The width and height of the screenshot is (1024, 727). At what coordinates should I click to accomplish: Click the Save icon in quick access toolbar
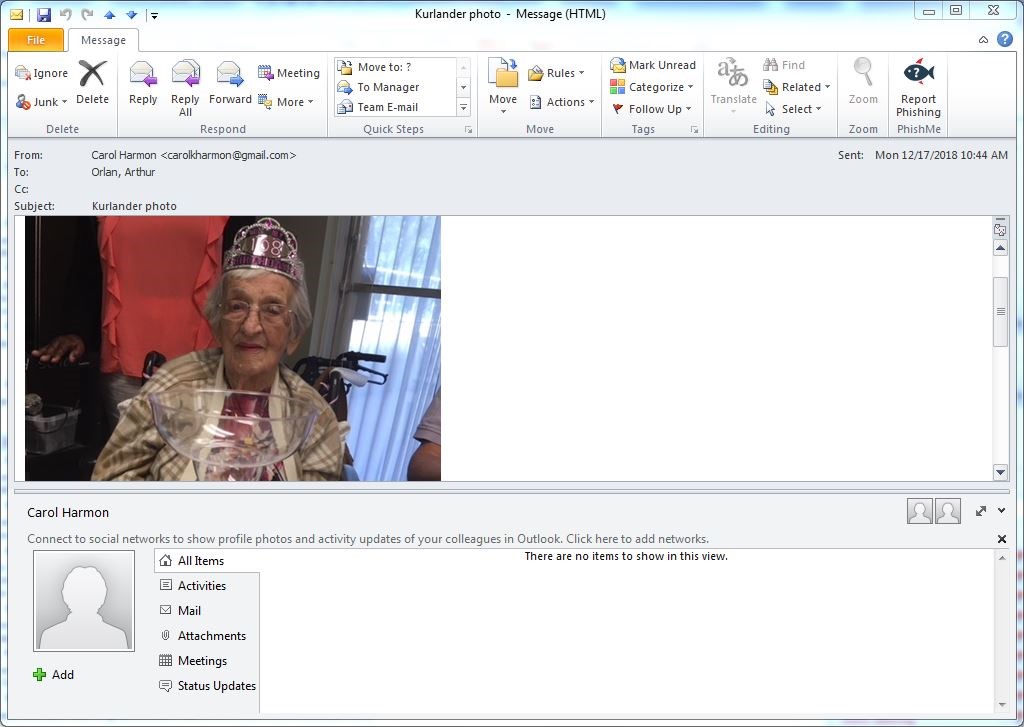(x=44, y=14)
